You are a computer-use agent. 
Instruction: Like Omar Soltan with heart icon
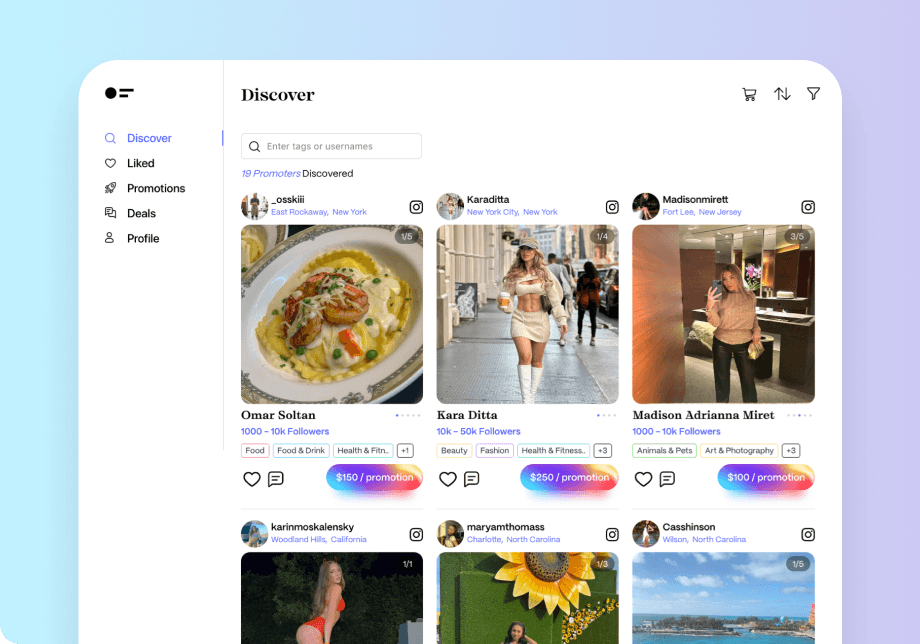click(252, 479)
